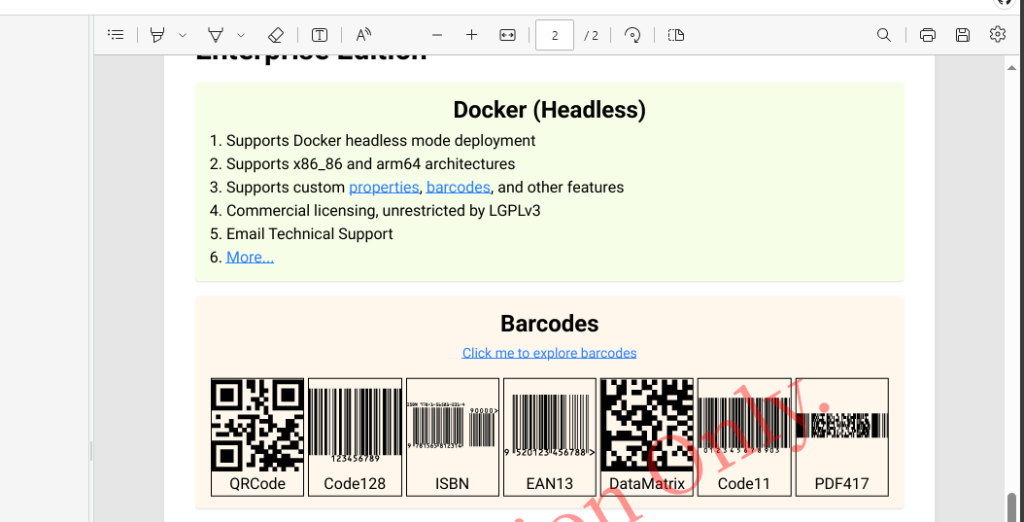
Task: Follow the "More..." link
Action: [x=250, y=257]
